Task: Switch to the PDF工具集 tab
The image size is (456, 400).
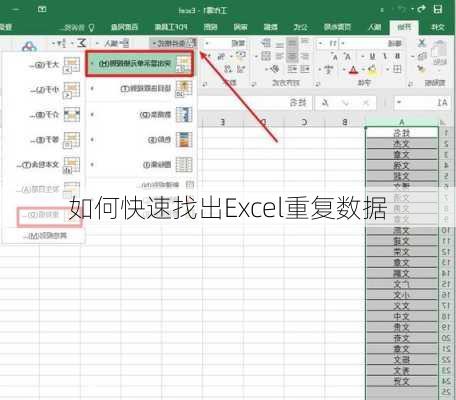Action: pyautogui.click(x=171, y=27)
